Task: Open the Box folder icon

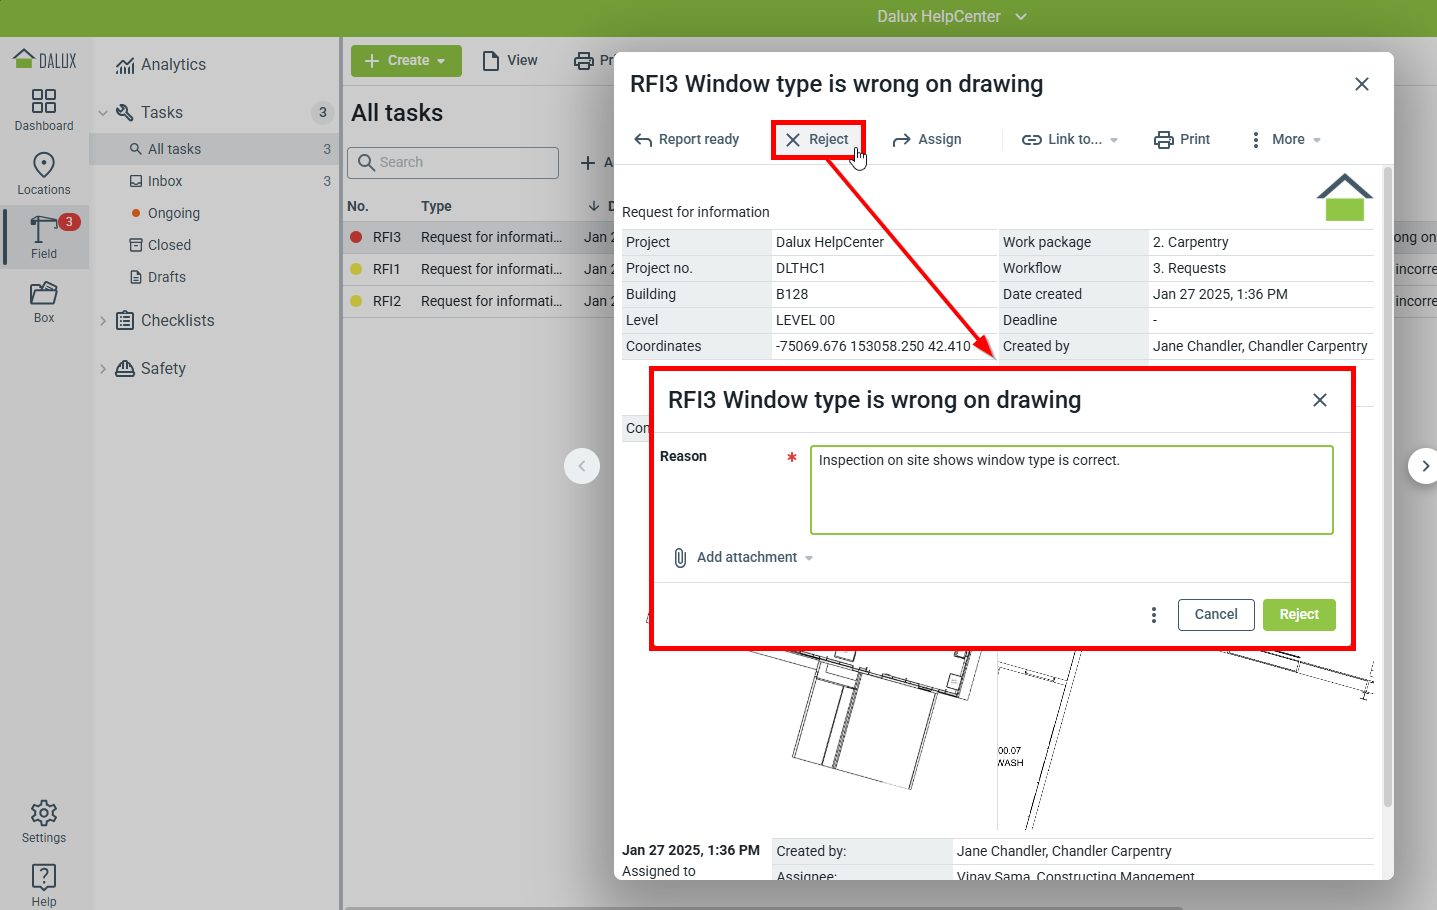Action: point(44,301)
